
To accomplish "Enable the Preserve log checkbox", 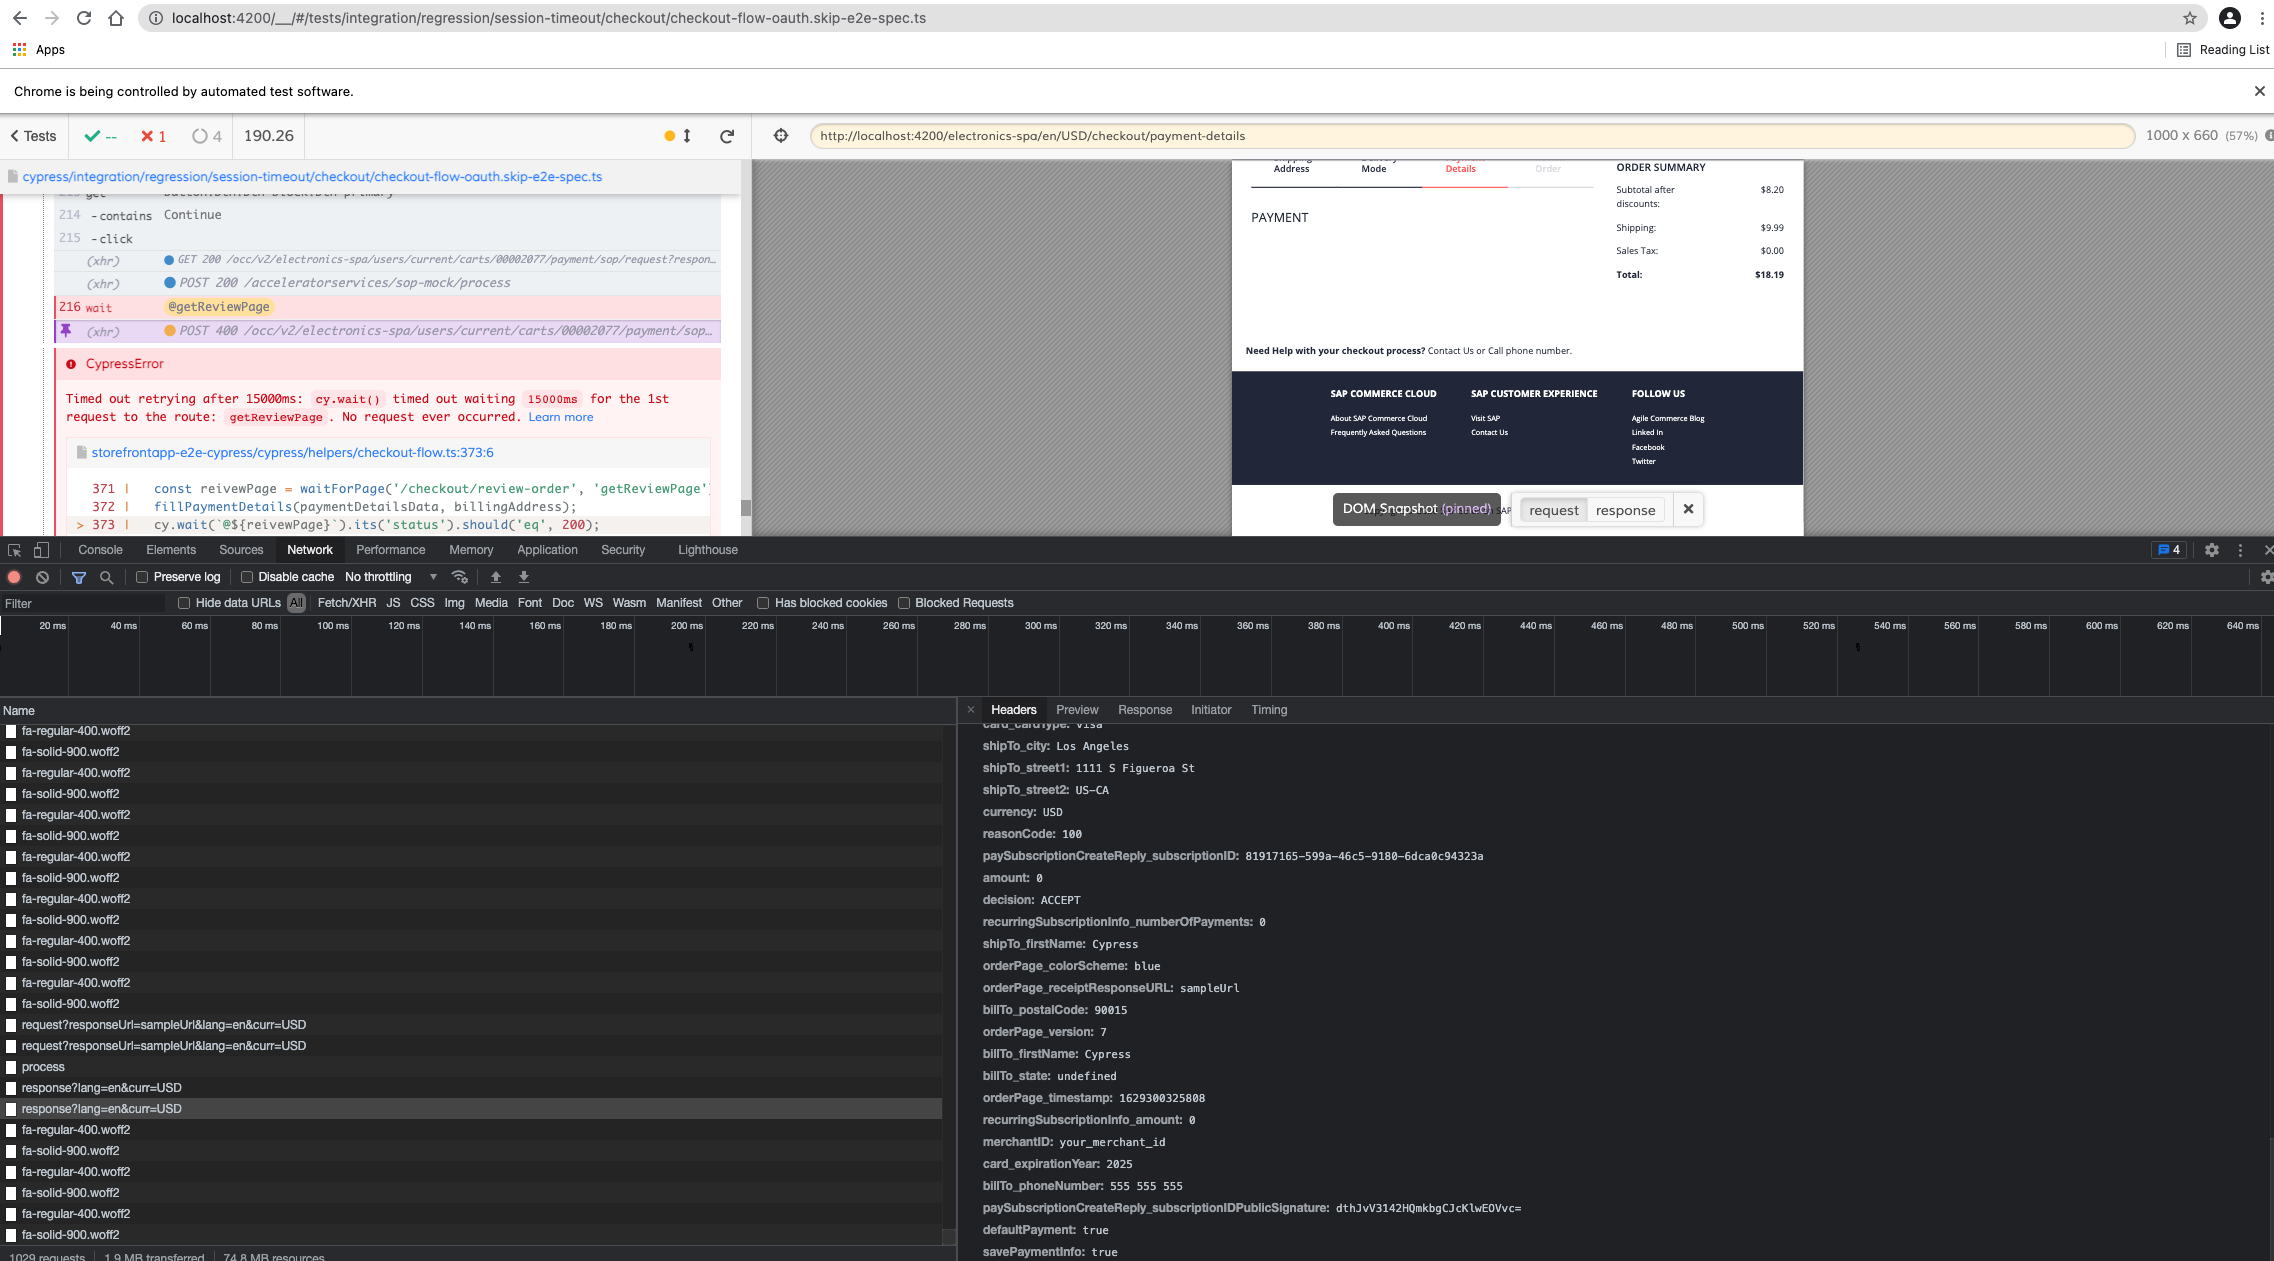I will (x=142, y=577).
